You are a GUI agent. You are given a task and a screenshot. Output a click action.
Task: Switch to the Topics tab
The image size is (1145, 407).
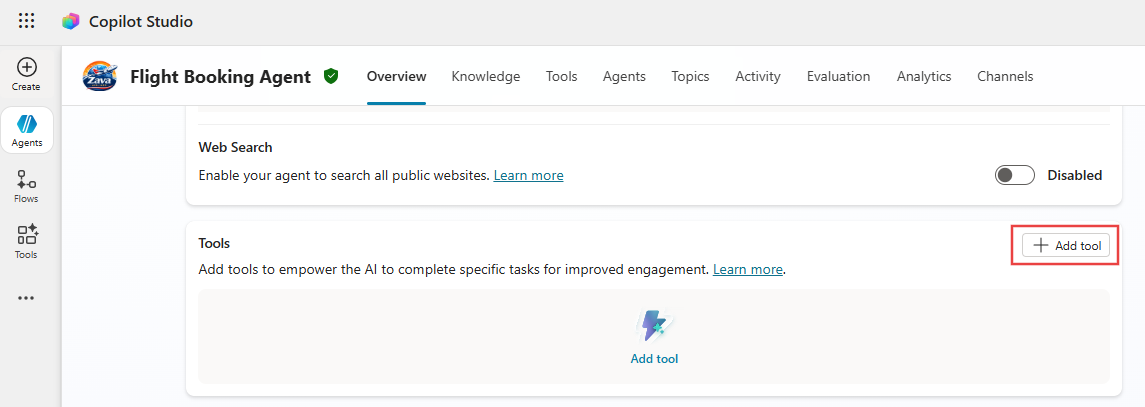(691, 76)
